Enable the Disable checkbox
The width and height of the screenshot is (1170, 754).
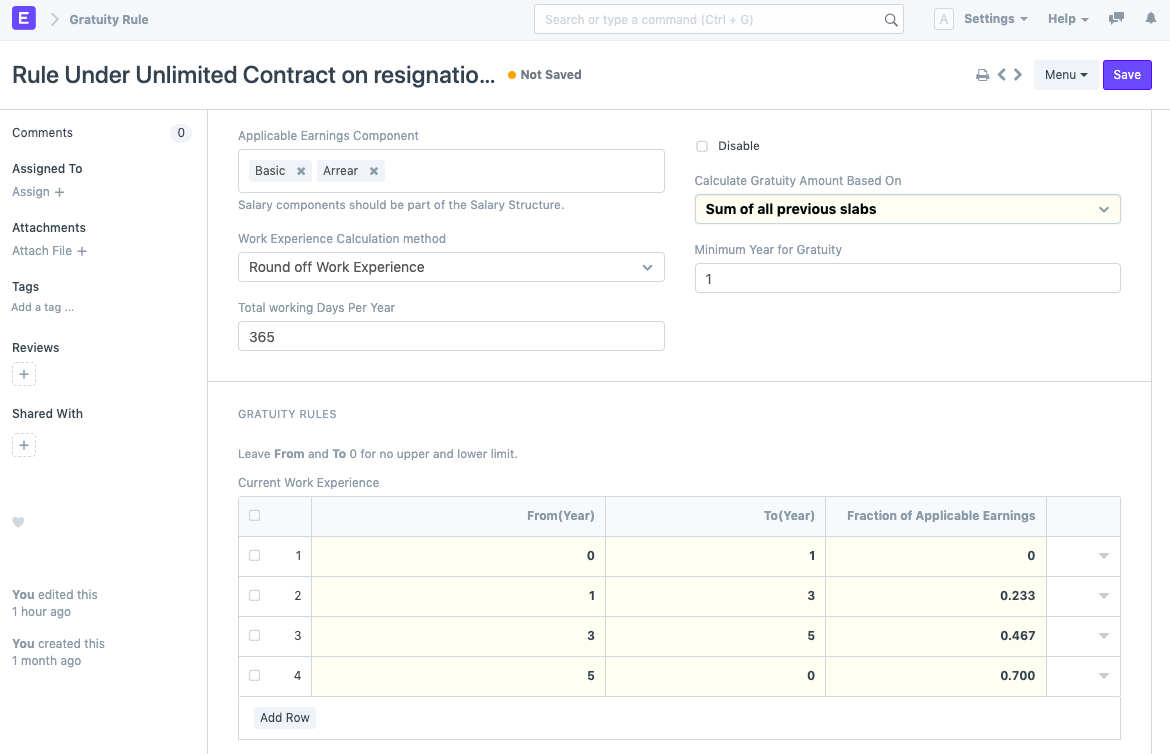tap(702, 146)
